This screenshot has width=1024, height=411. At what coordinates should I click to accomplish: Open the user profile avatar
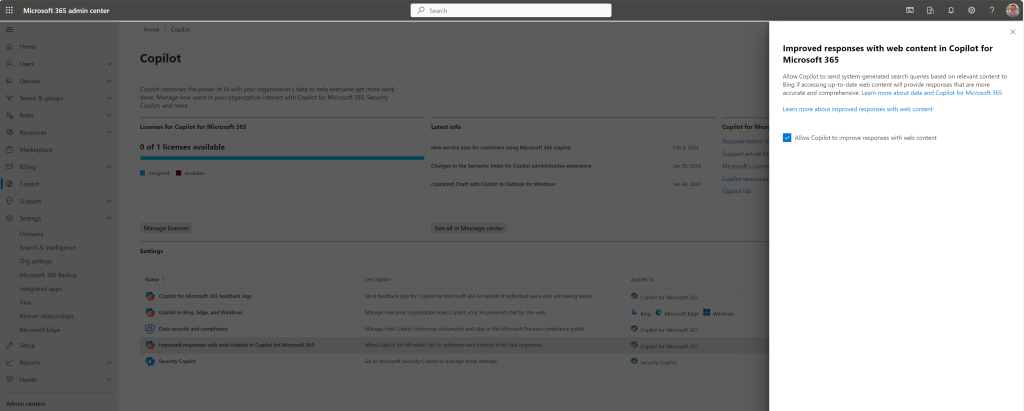pos(1012,10)
